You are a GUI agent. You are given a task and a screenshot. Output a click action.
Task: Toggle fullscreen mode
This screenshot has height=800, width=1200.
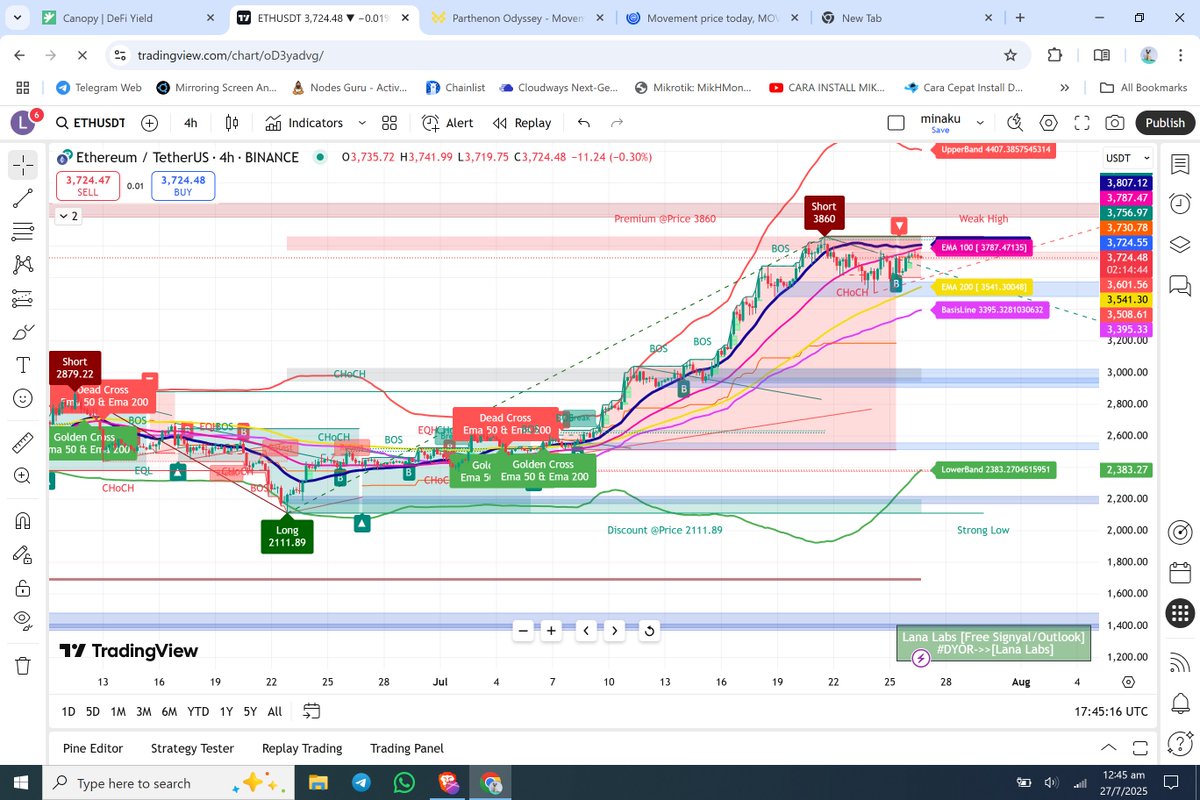[x=1081, y=123]
